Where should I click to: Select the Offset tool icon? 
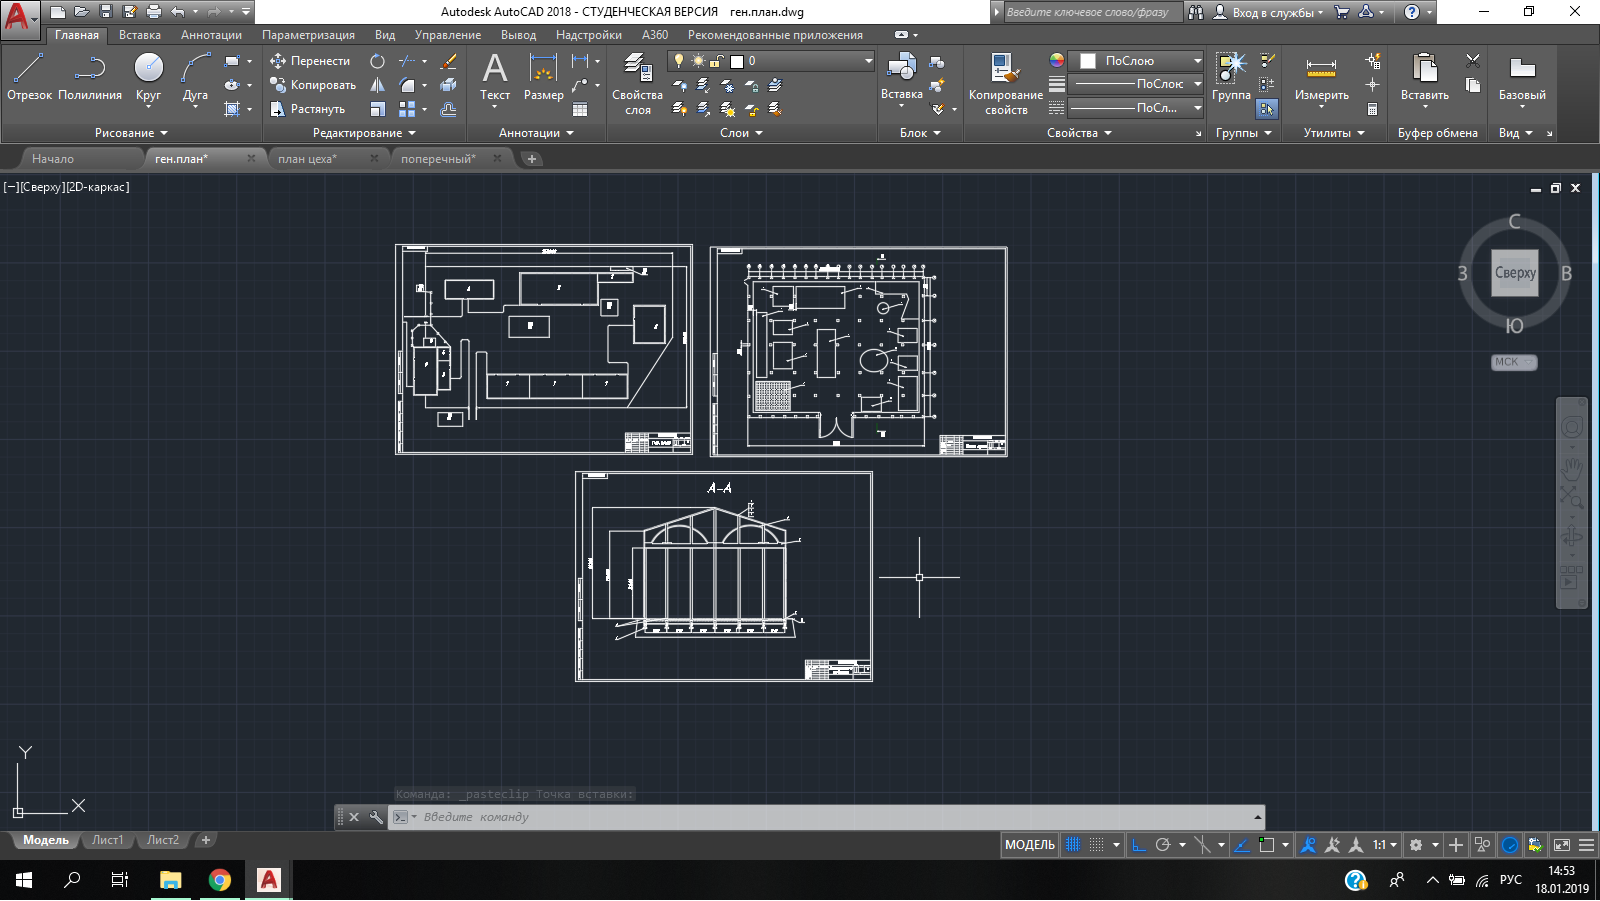[x=449, y=109]
